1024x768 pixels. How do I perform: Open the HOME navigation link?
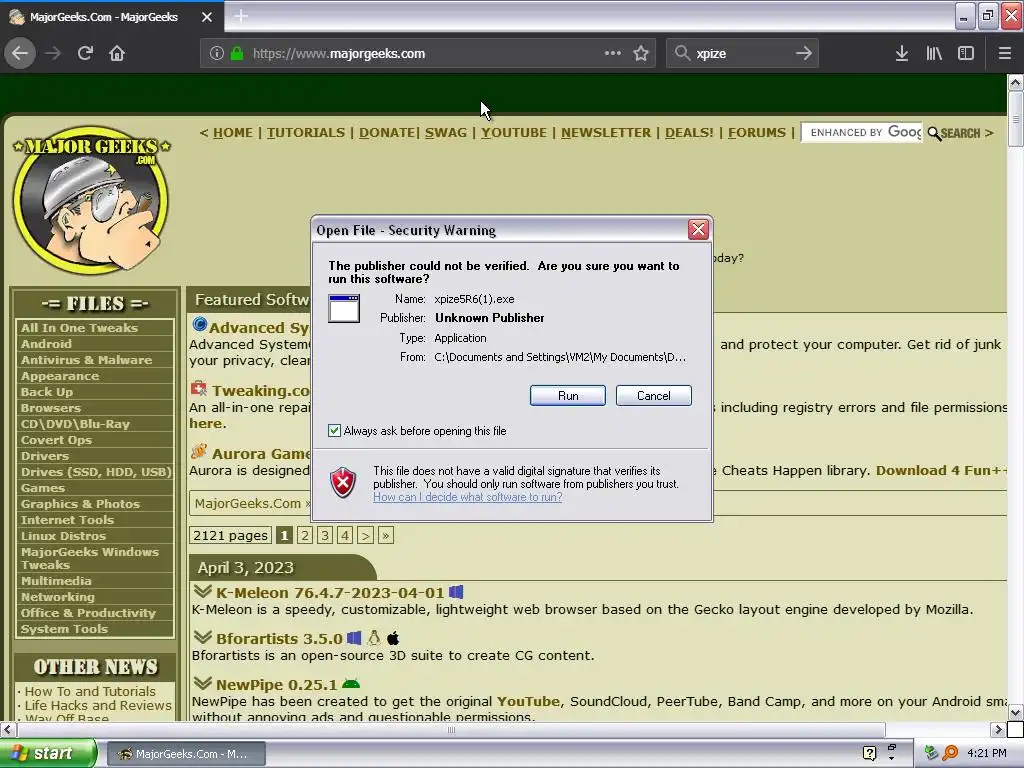coord(232,133)
